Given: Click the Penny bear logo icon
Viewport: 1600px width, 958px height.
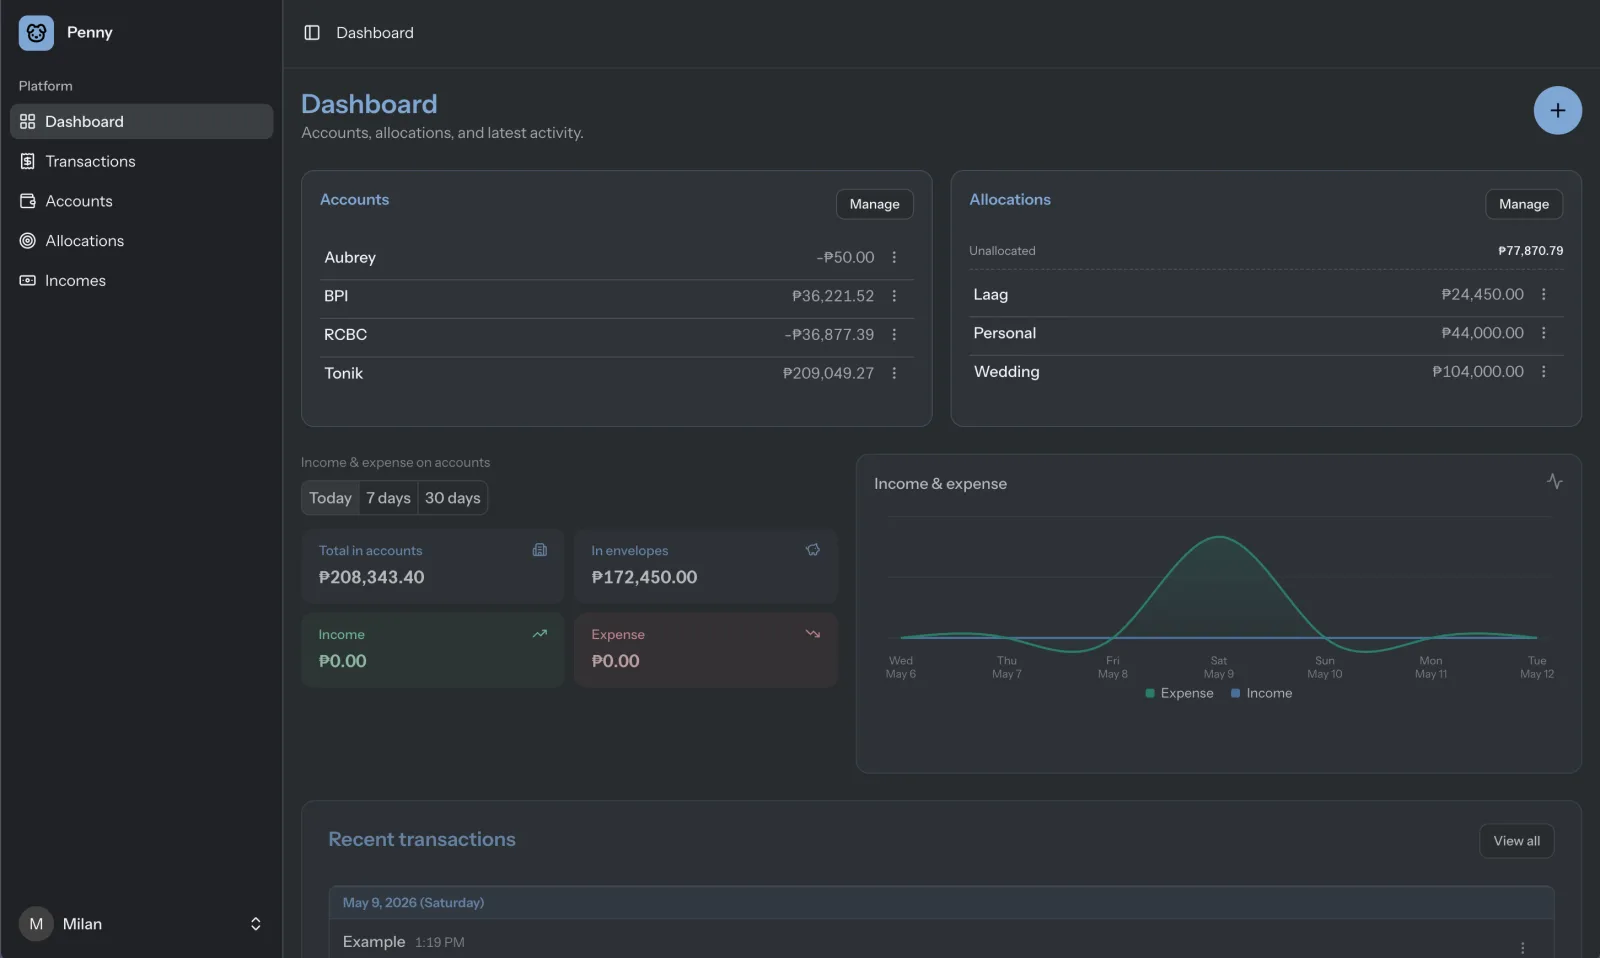Looking at the screenshot, I should pyautogui.click(x=36, y=33).
